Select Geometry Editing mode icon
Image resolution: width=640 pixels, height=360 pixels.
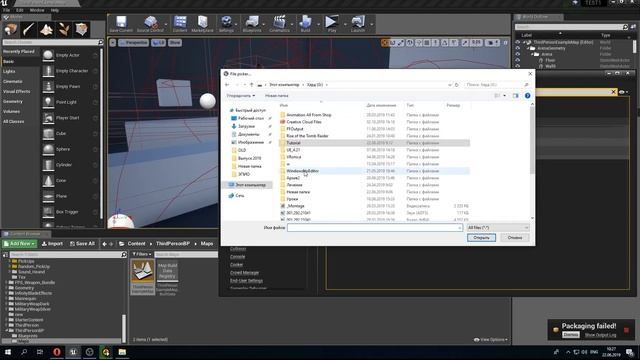[x=81, y=29]
